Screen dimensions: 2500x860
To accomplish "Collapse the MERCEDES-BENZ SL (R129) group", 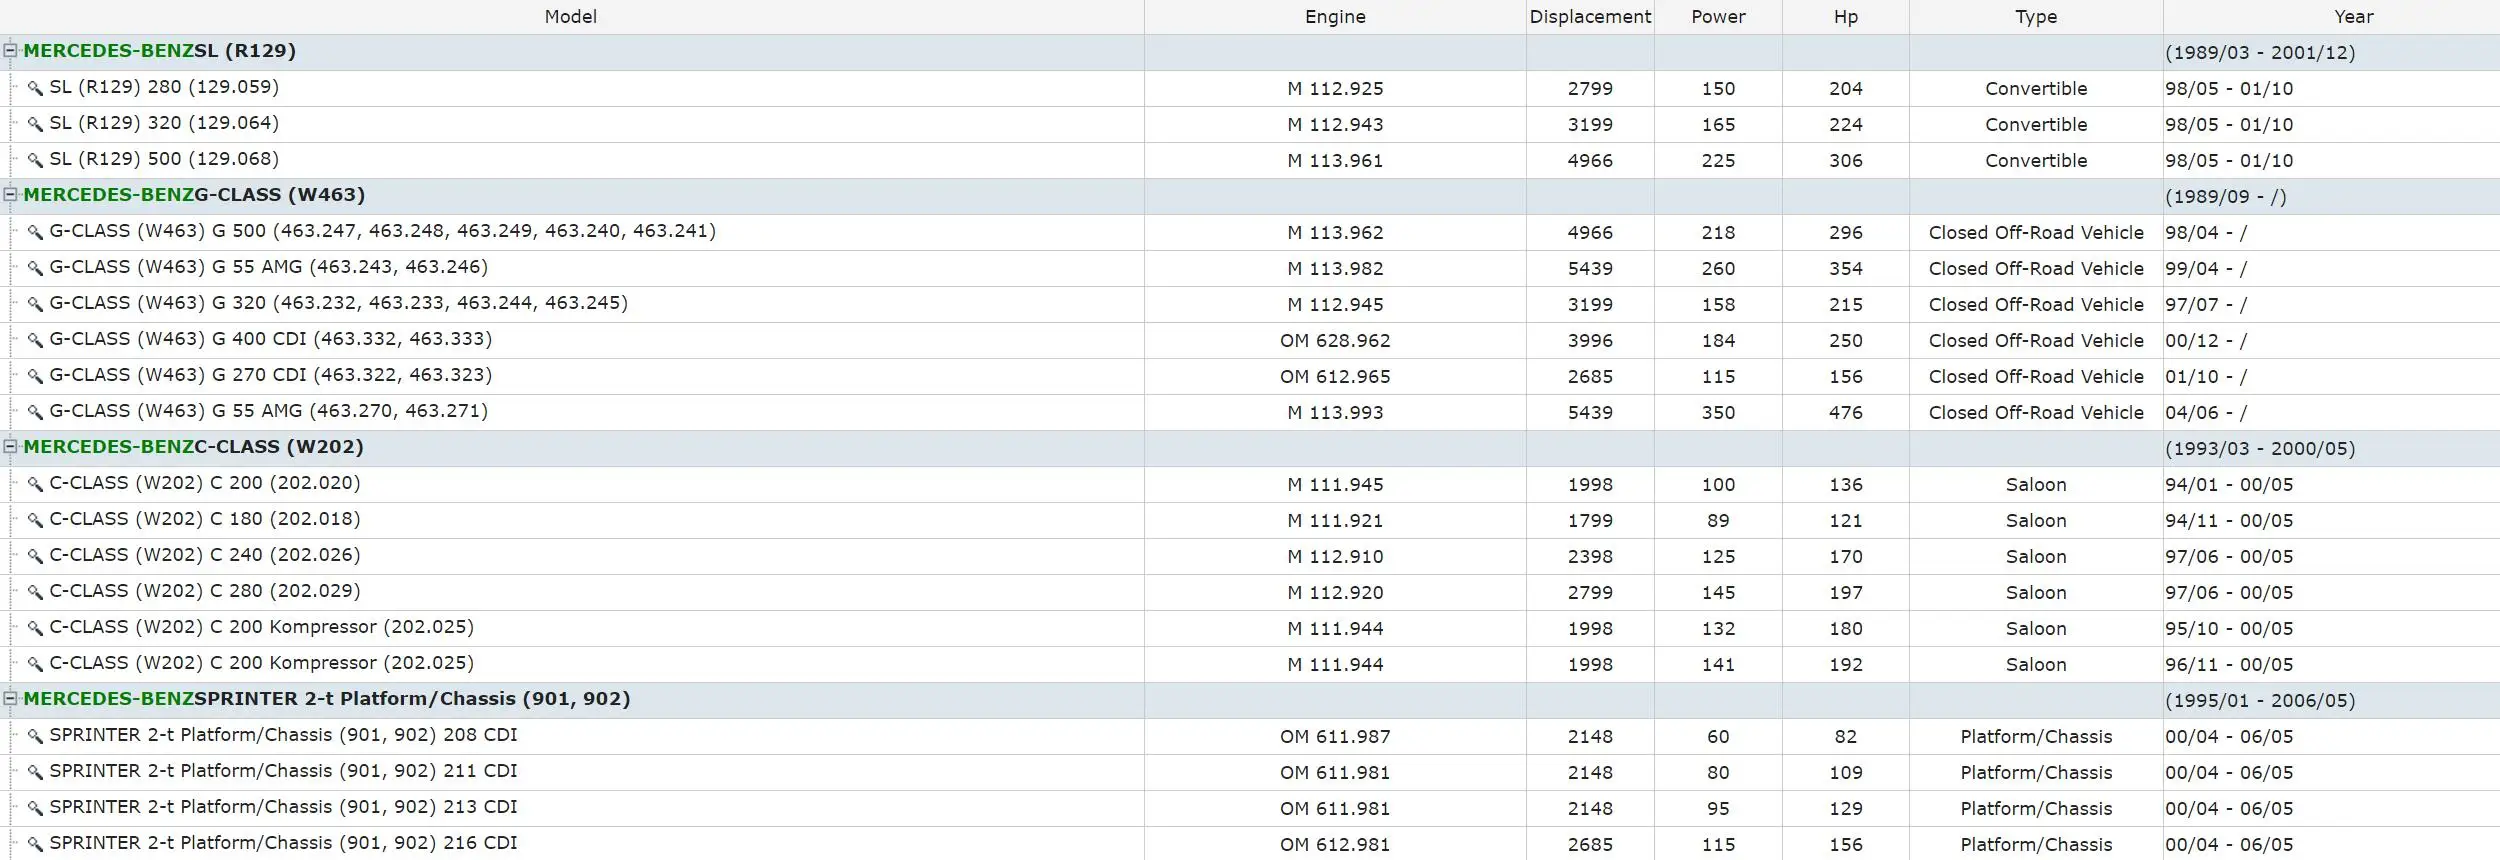I will coord(10,50).
